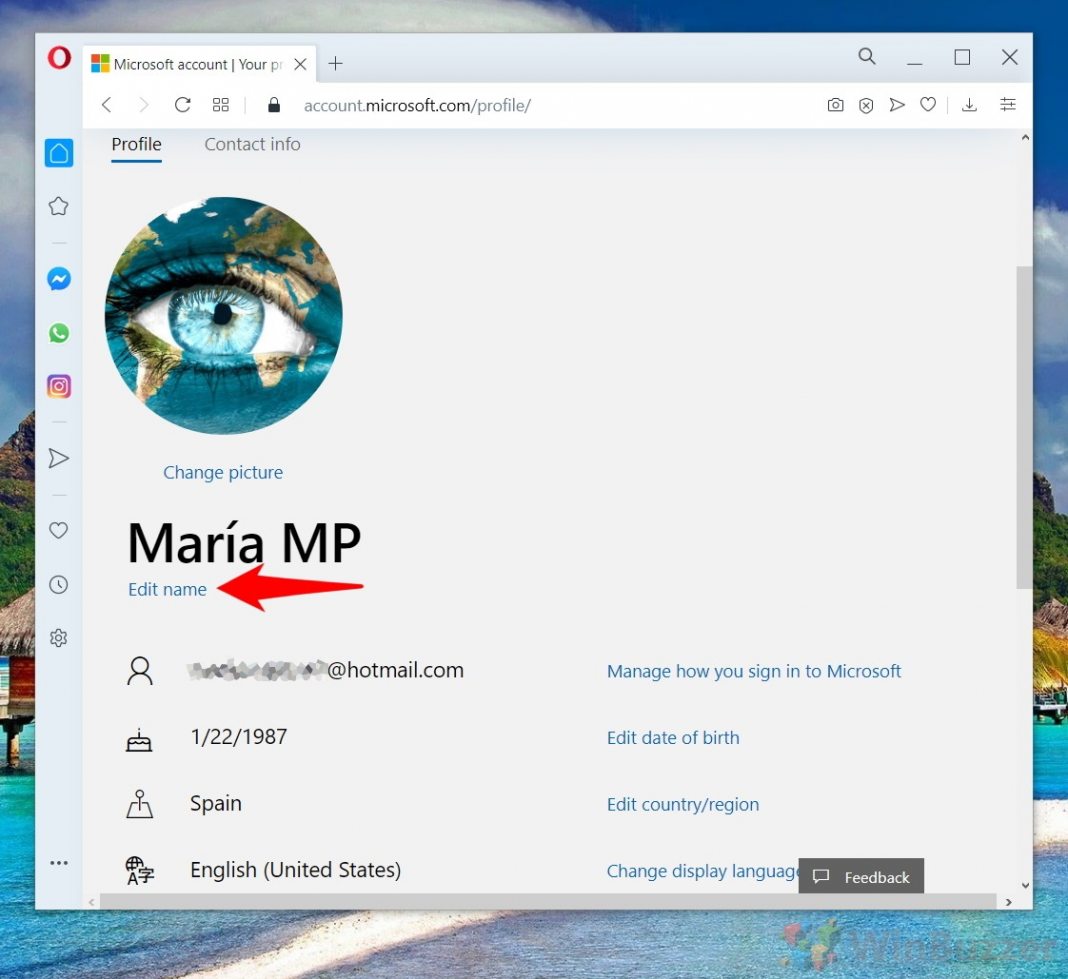Click the Edit name link
Image resolution: width=1068 pixels, height=979 pixels.
(167, 589)
